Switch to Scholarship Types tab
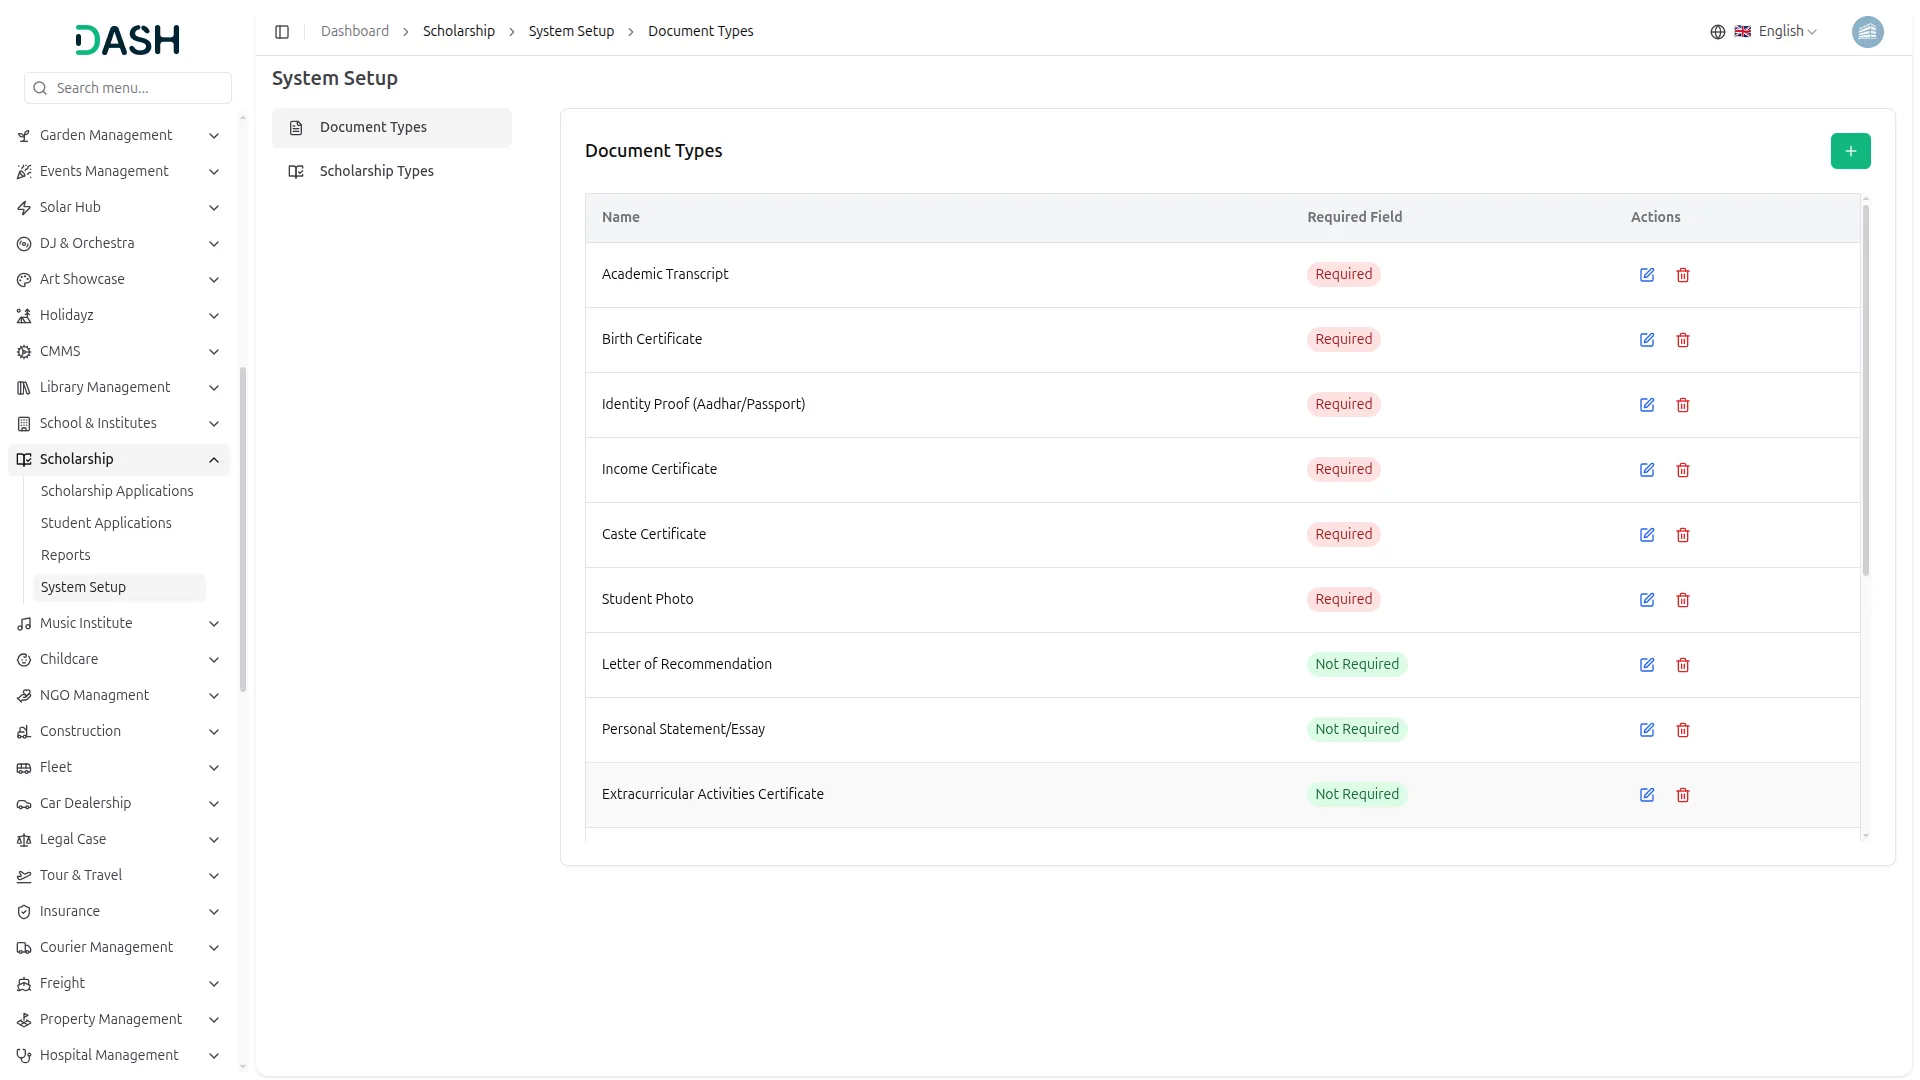This screenshot has height=1080, width=1920. pos(376,171)
